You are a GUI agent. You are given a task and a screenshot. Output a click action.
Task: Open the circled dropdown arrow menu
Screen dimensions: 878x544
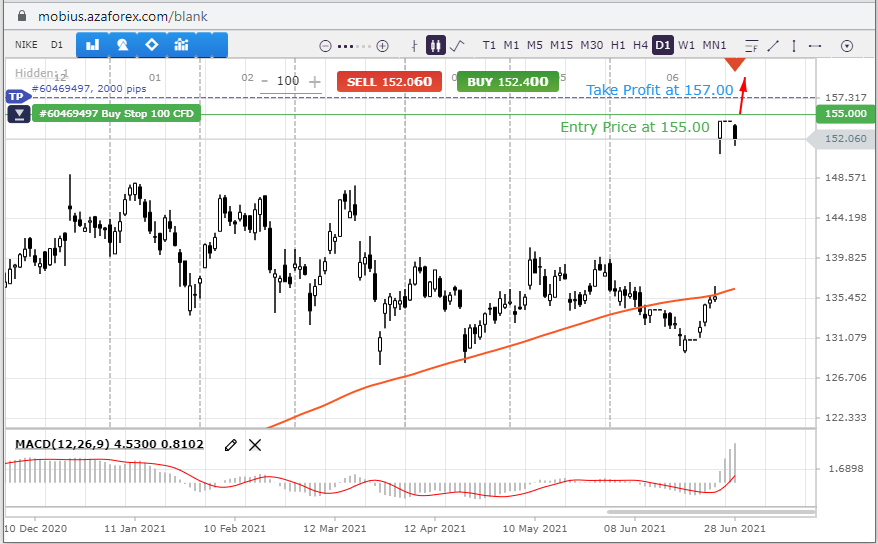[x=847, y=46]
